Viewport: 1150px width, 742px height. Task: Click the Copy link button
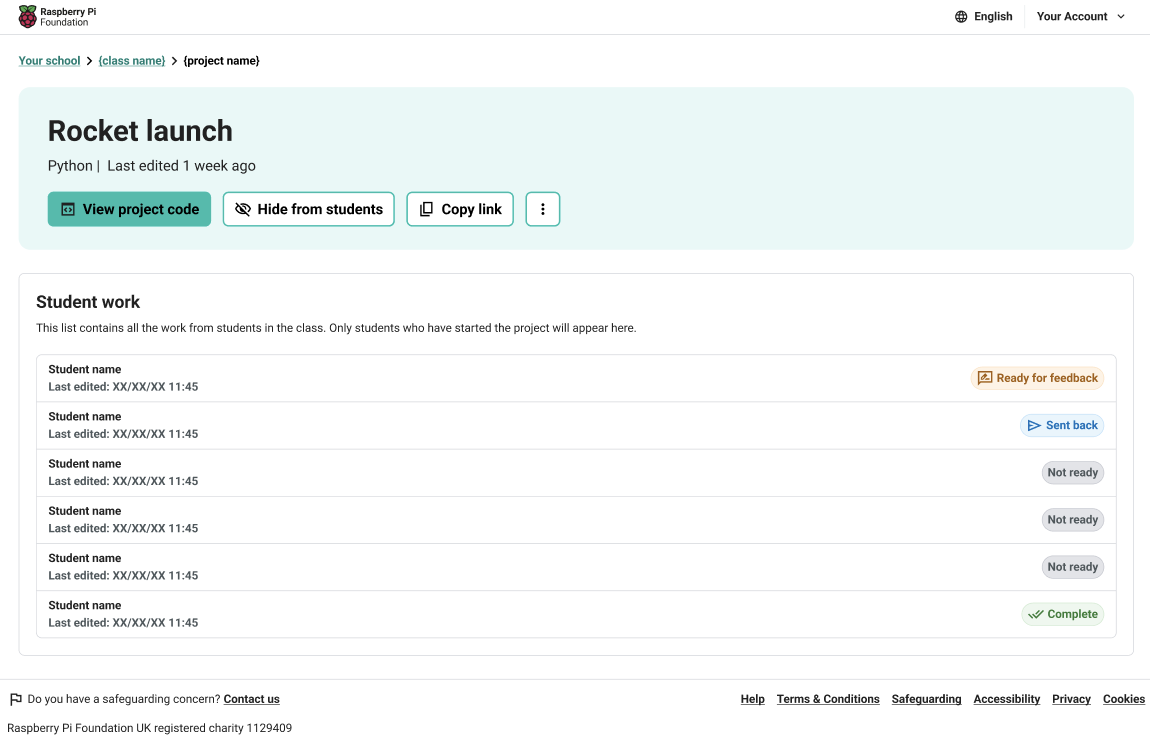[x=460, y=209]
